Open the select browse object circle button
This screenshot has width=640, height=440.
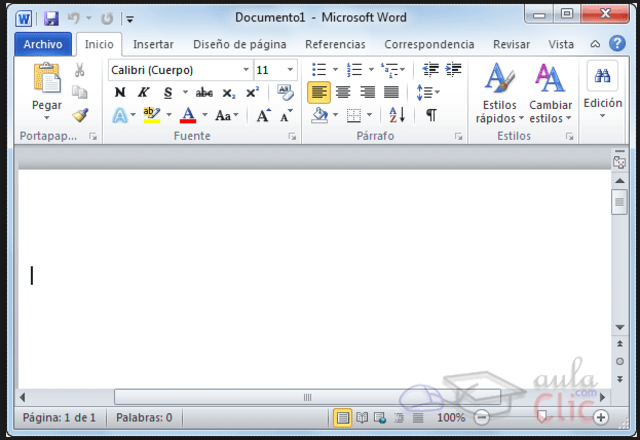(x=620, y=361)
